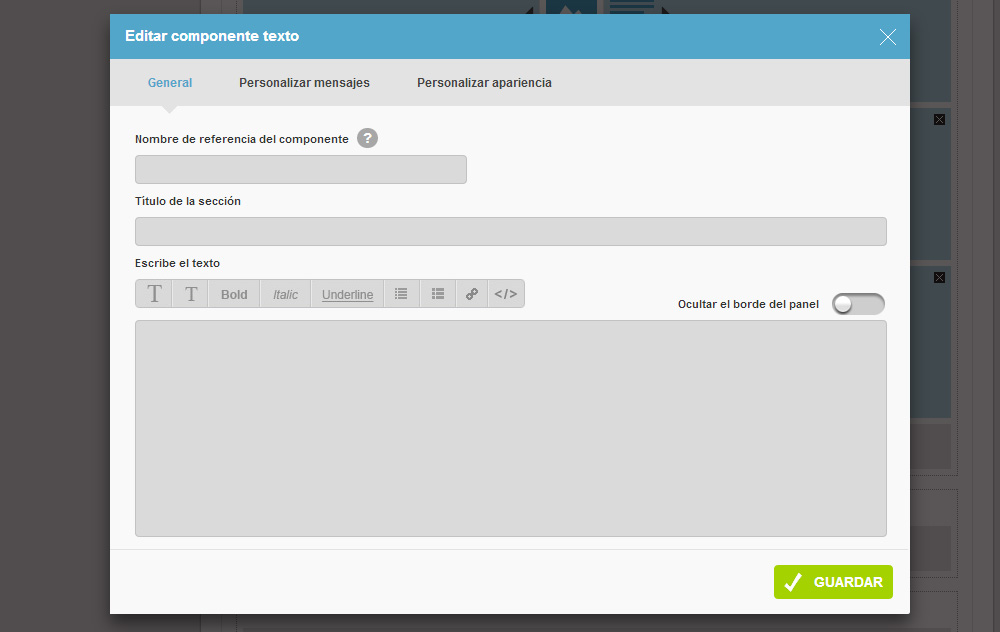Toggle Italic formatting

coord(286,294)
